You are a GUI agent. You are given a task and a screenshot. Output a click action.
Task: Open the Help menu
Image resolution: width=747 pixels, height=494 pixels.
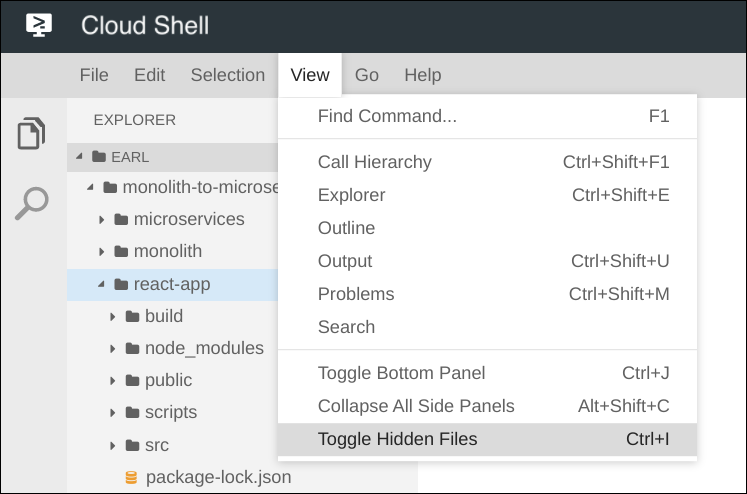(422, 75)
